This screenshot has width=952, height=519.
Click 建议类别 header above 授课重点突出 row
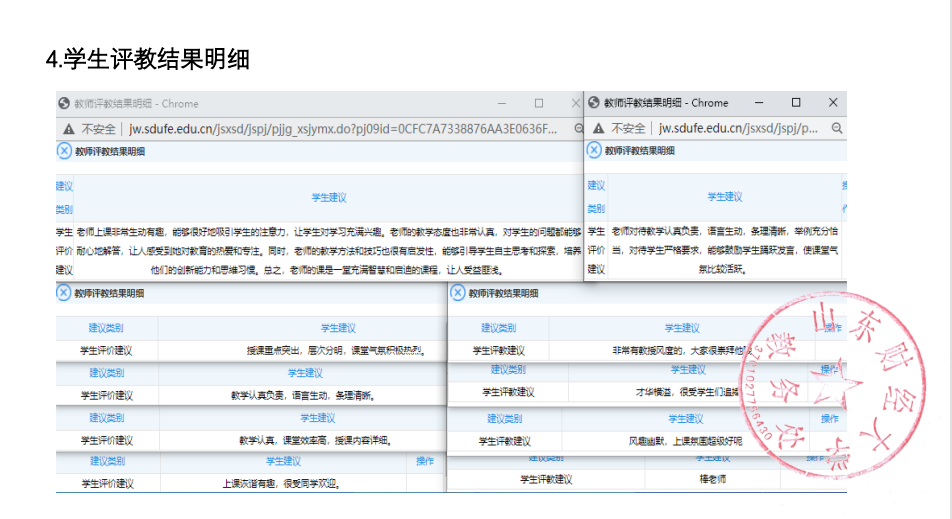pos(107,328)
